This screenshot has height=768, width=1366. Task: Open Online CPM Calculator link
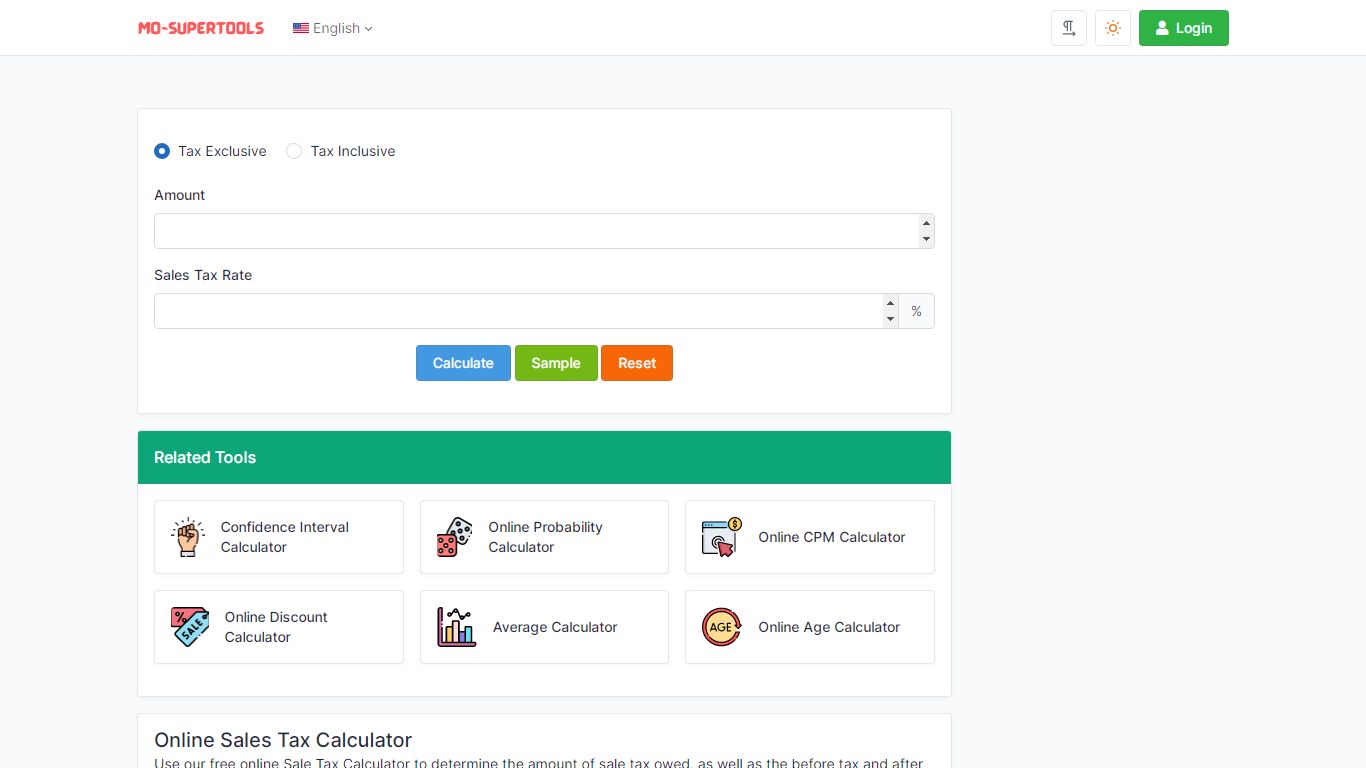coord(810,537)
